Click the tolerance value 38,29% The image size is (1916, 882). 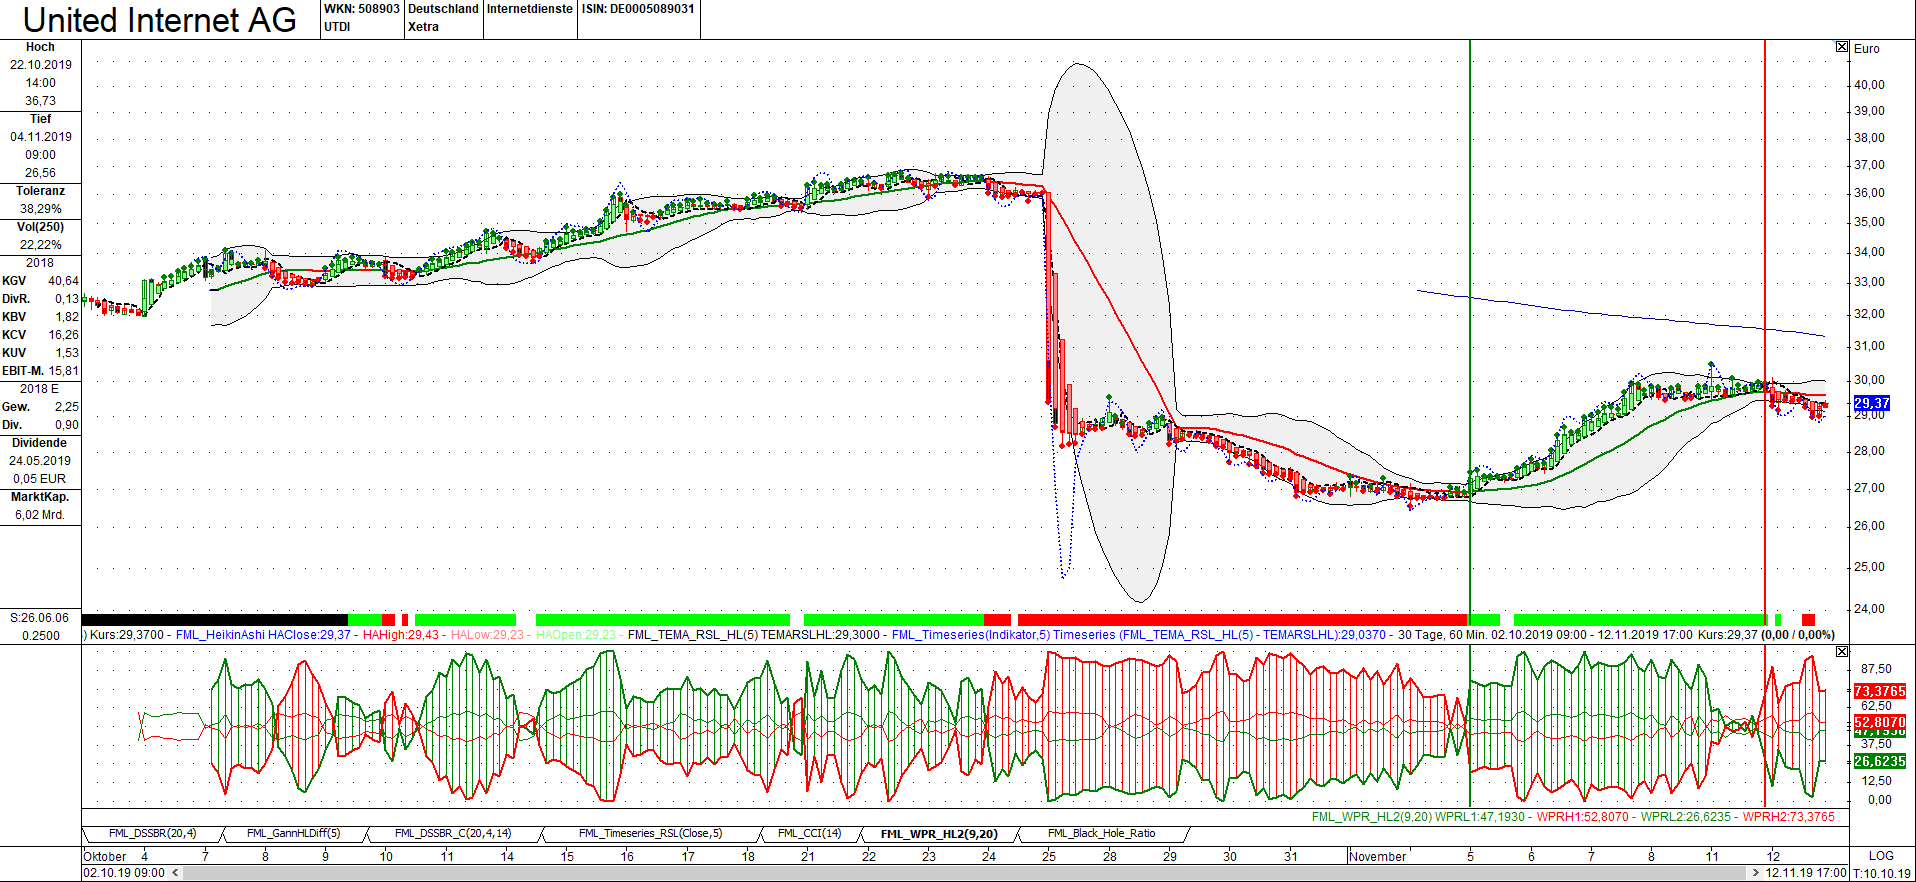click(40, 209)
